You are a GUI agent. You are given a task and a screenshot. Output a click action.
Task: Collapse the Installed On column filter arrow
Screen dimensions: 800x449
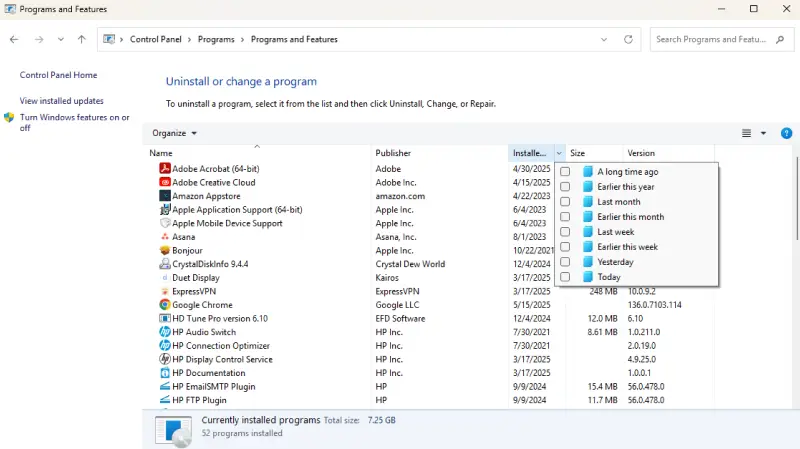click(x=559, y=153)
